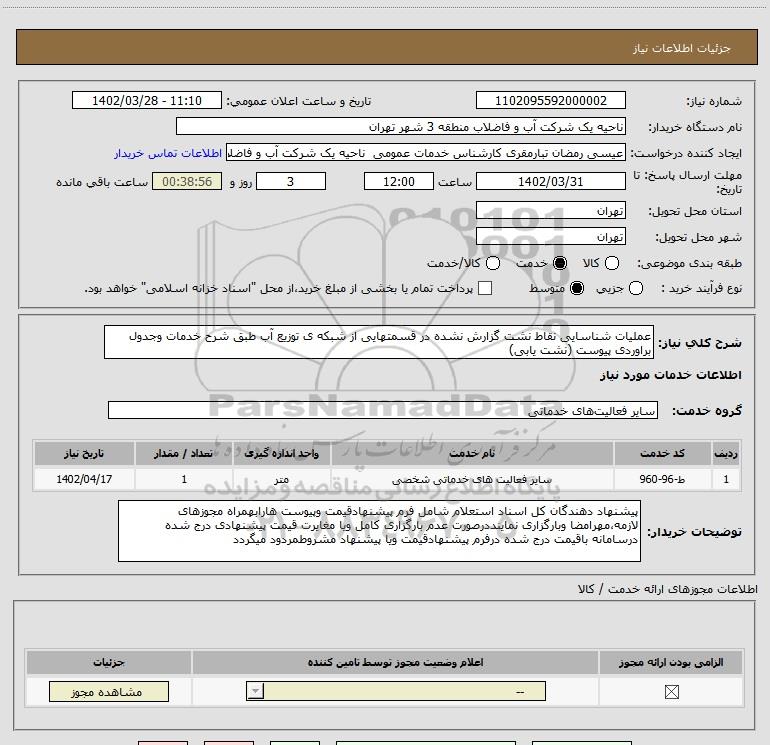Toggle Islamic treasury bonds payment checkbox
770x745 pixels.
pos(485,288)
